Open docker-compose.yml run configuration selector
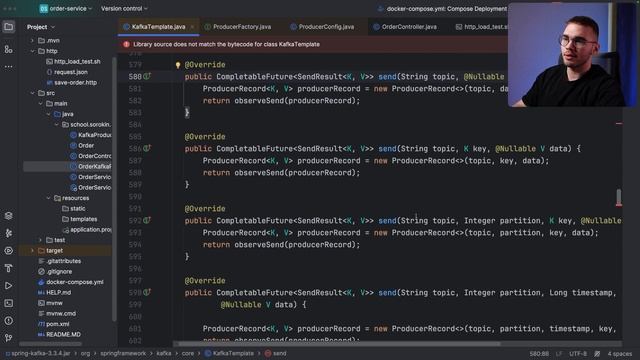Screen dimensions: 640x360 click(442, 9)
